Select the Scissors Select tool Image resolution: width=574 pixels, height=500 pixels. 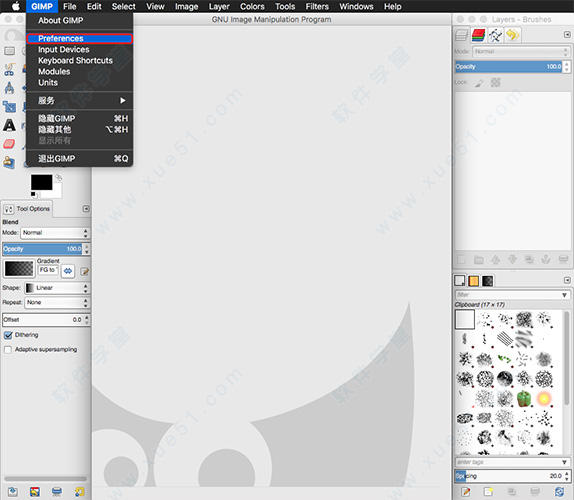tap(10, 69)
